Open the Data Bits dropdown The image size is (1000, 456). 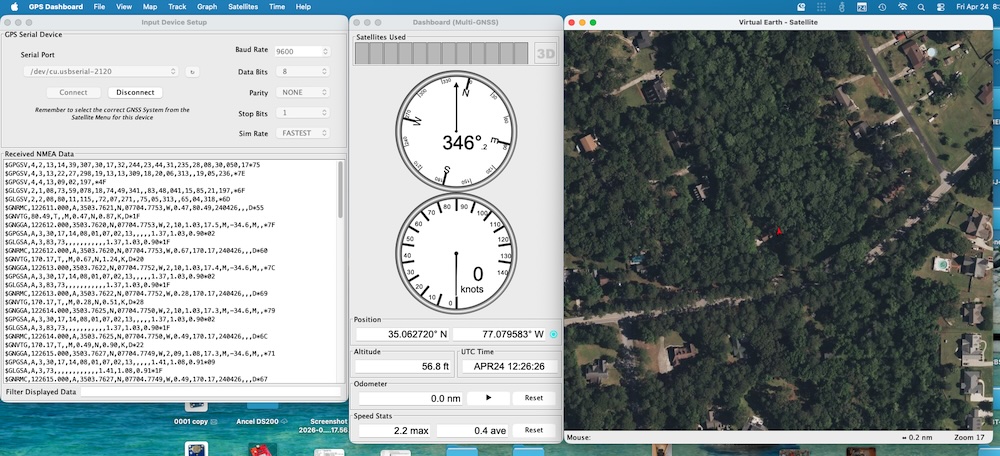pos(302,72)
